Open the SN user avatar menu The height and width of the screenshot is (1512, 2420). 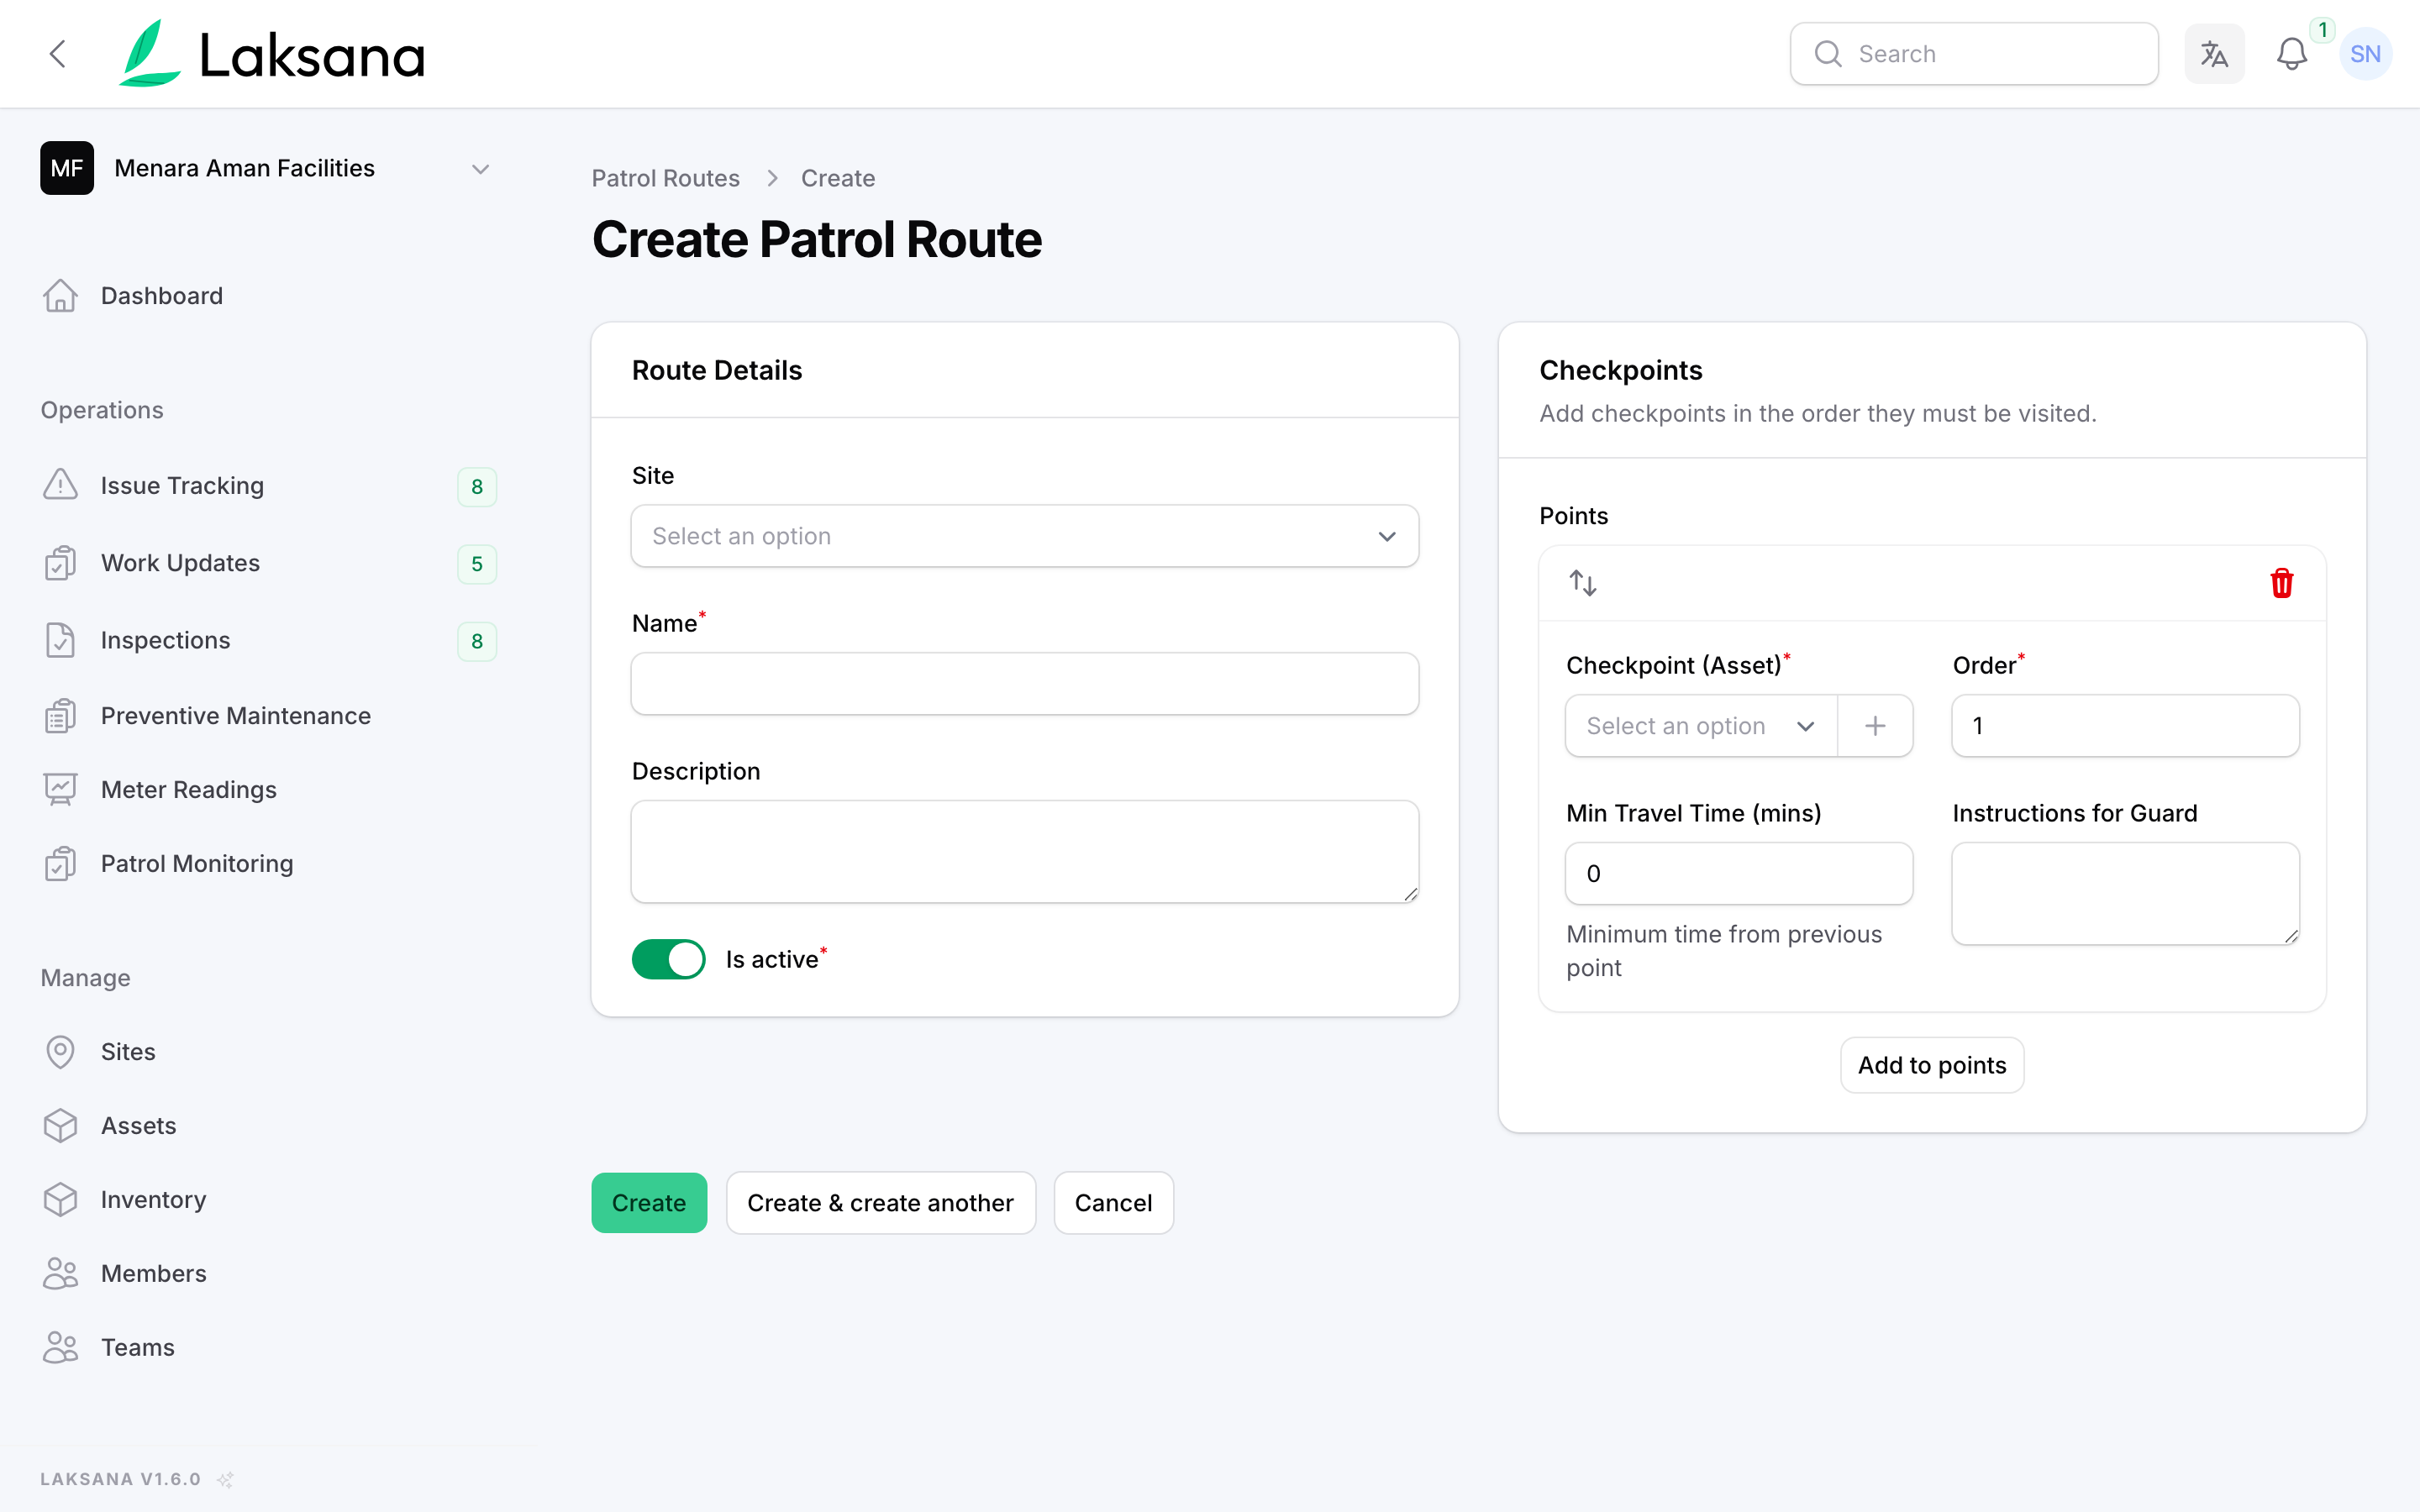(2365, 54)
